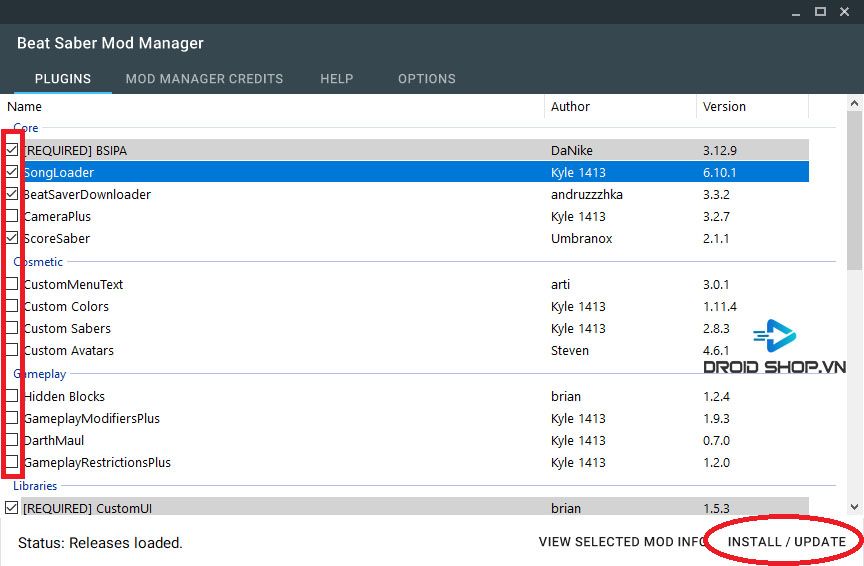Click author andruzzzhka cell
Image resolution: width=864 pixels, height=566 pixels.
[586, 195]
